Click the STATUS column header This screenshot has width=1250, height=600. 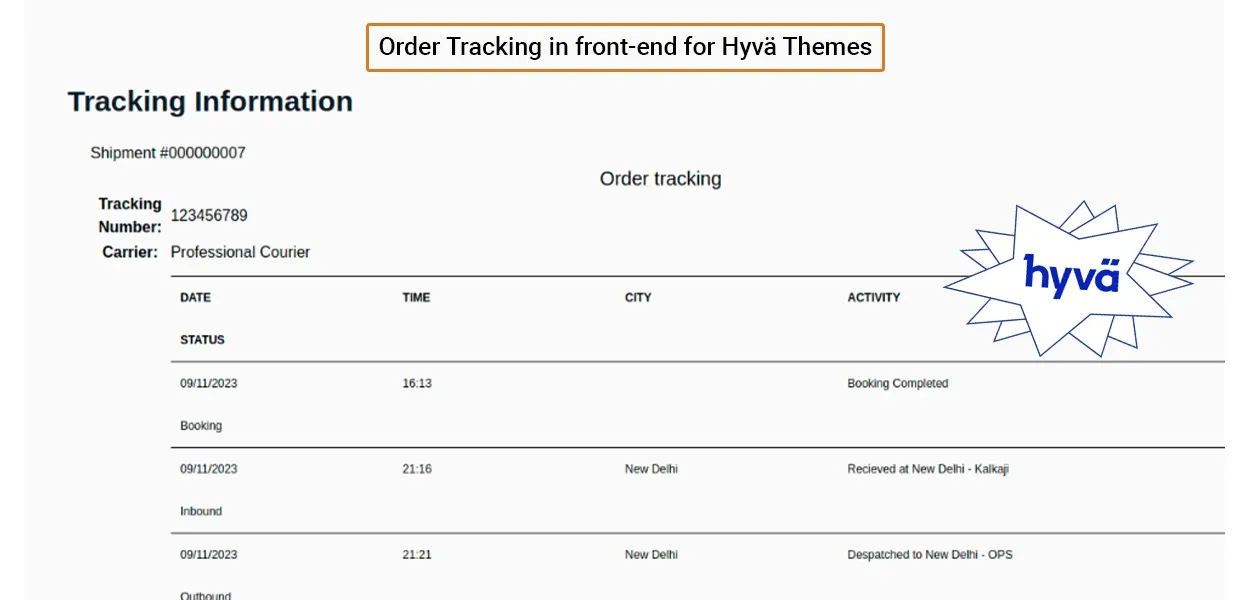202,340
